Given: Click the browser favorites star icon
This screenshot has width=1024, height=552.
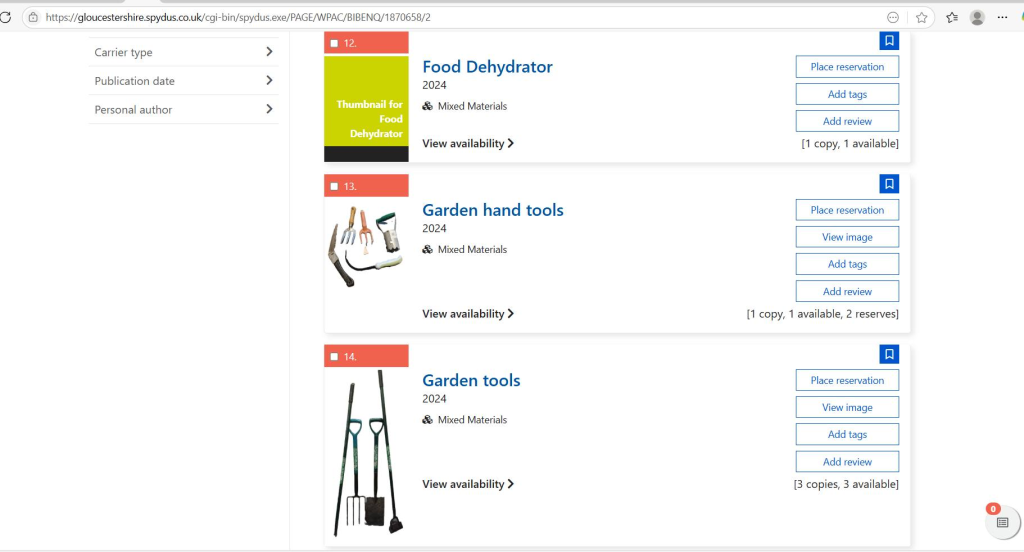Looking at the screenshot, I should pyautogui.click(x=922, y=17).
